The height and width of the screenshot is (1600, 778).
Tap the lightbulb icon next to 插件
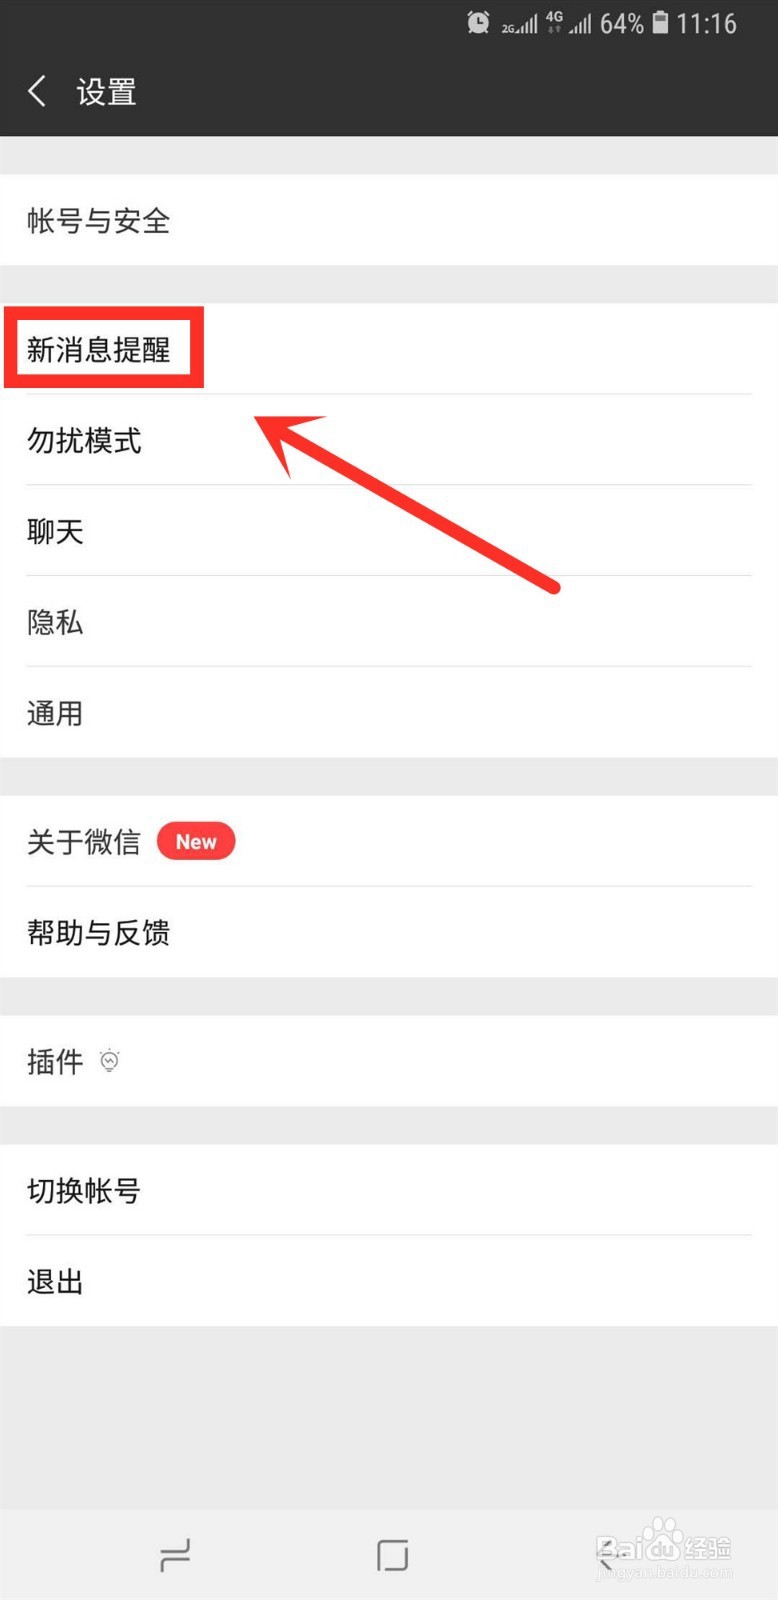point(110,1061)
